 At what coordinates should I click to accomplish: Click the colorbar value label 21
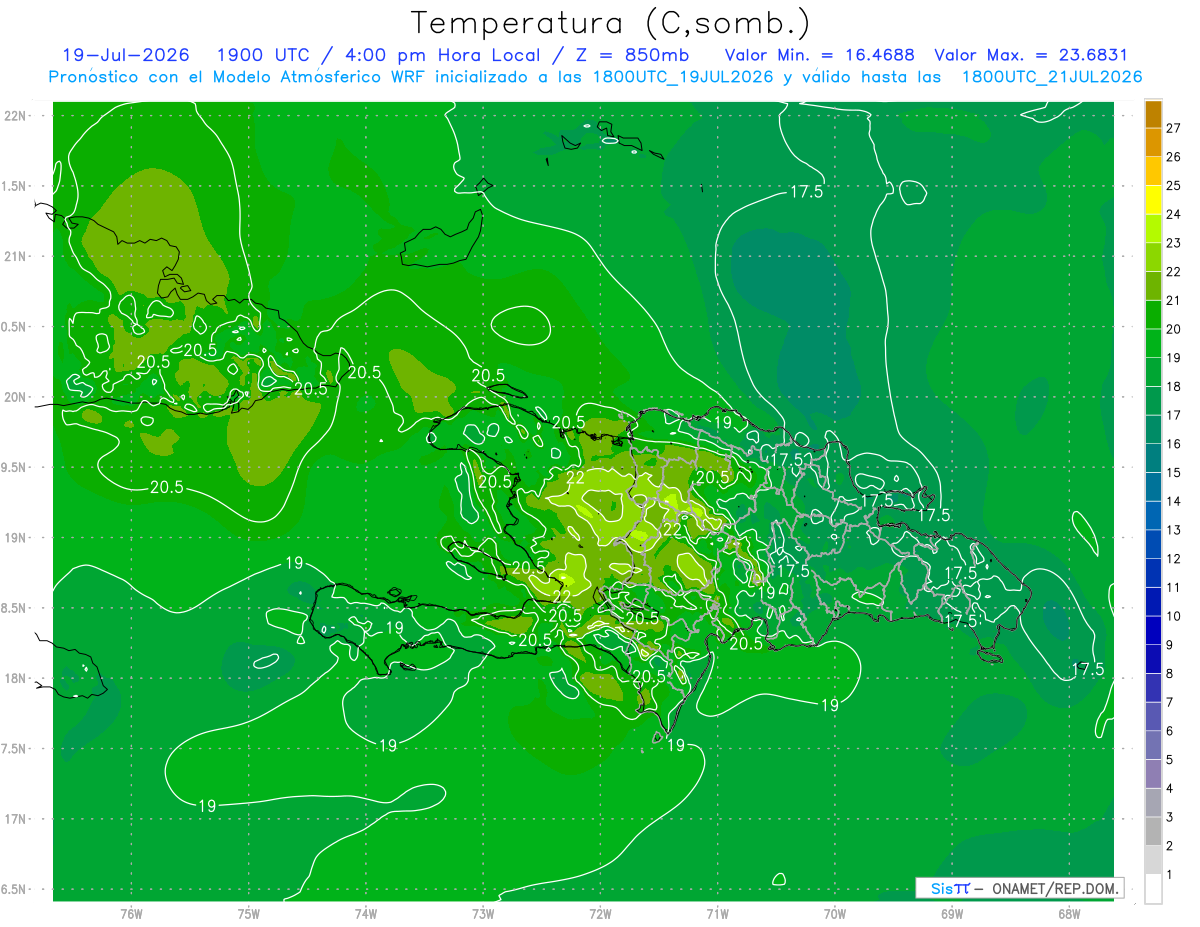pyautogui.click(x=1173, y=300)
